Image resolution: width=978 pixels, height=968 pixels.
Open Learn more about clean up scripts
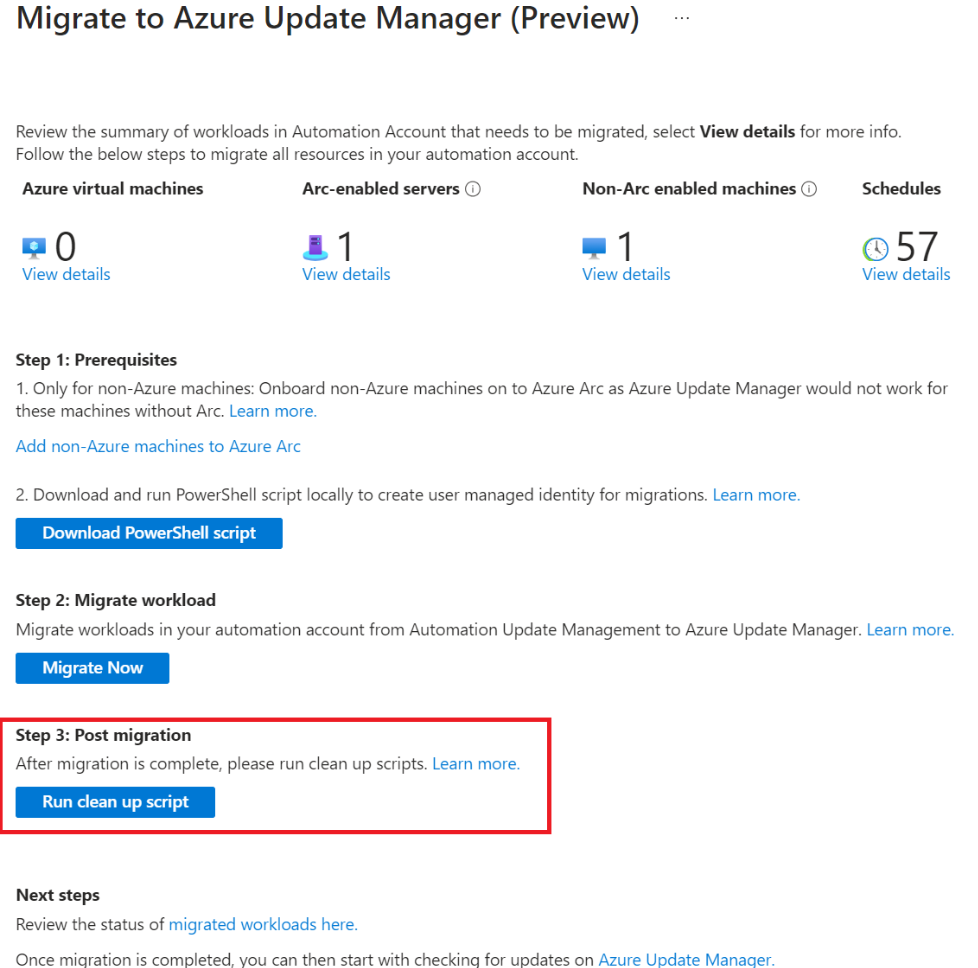[x=476, y=764]
